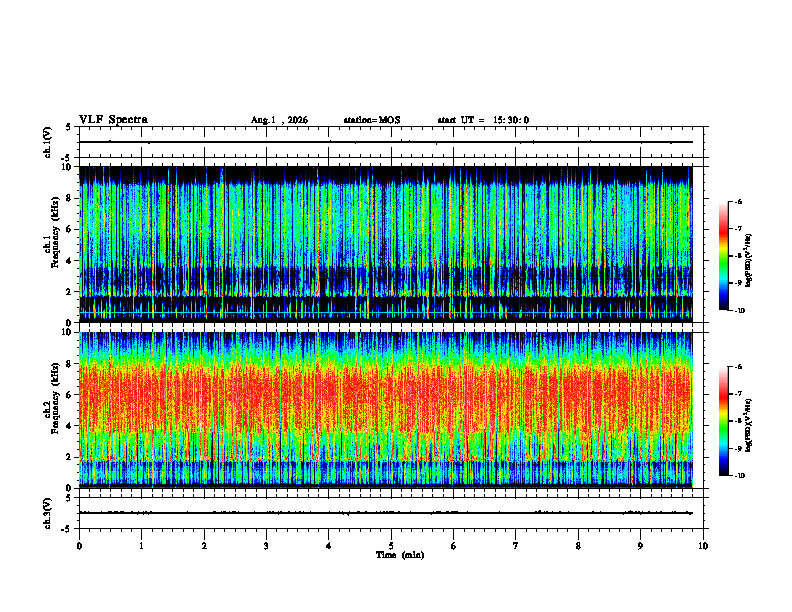Click time axis tick label "5"
The image size is (792, 612).
[391, 546]
